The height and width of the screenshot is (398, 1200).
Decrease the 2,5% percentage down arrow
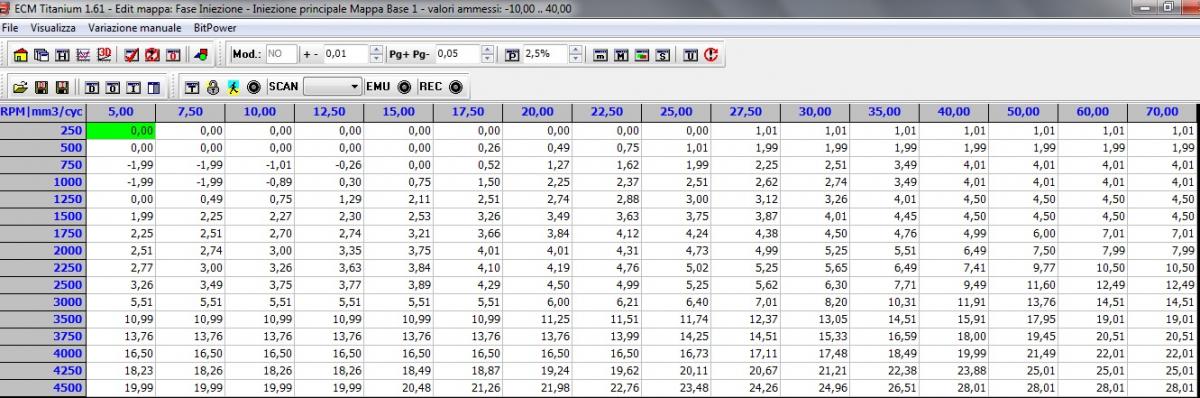click(x=575, y=59)
